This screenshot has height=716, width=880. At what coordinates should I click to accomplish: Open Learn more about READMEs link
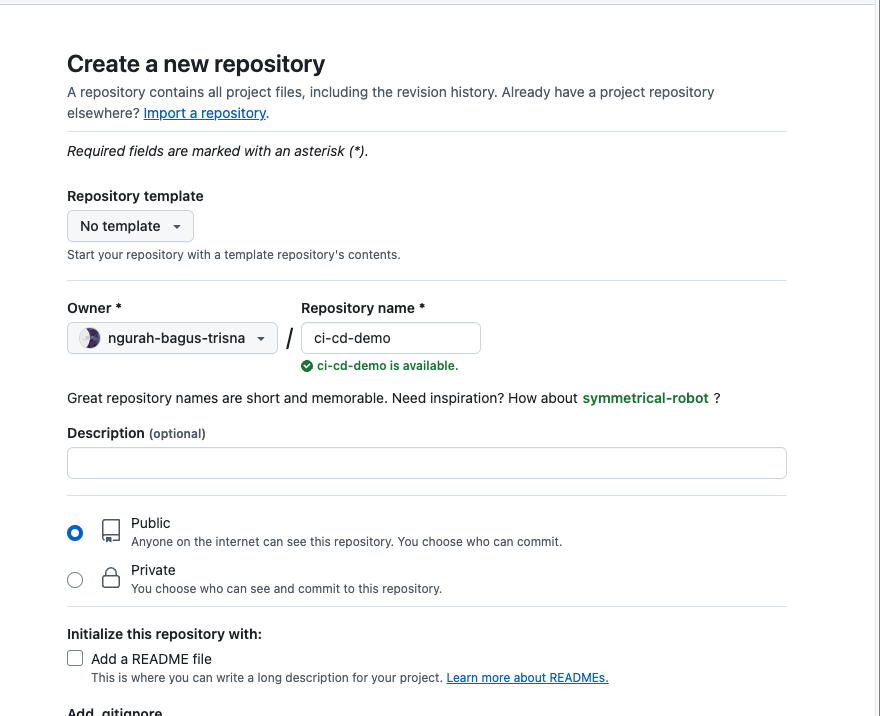coord(527,677)
